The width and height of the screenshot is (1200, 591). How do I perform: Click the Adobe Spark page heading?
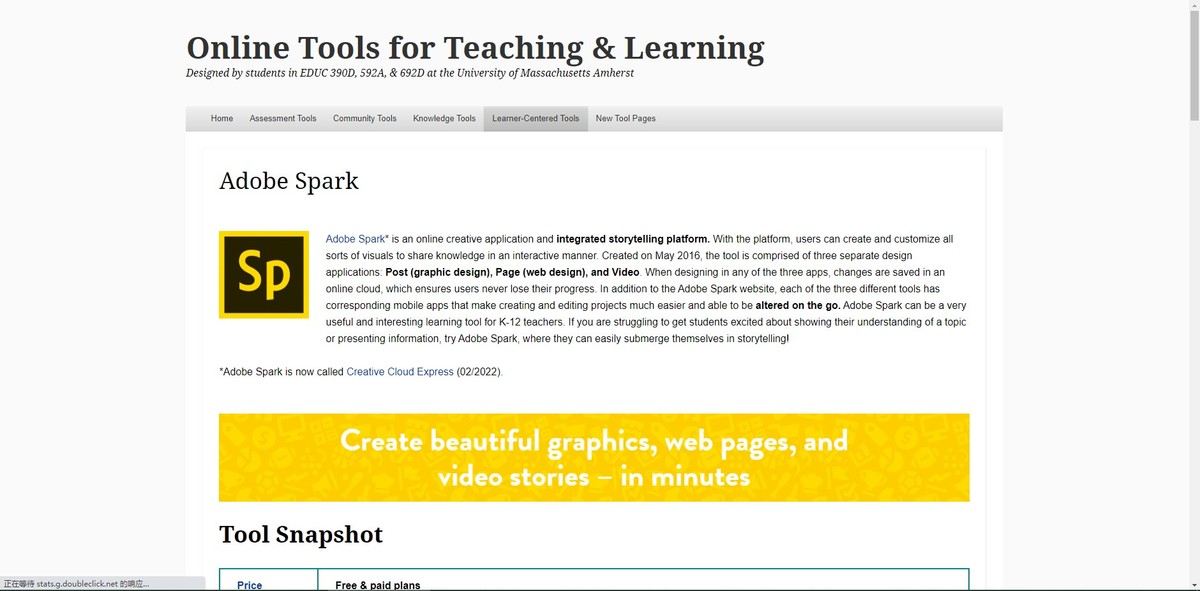tap(289, 181)
